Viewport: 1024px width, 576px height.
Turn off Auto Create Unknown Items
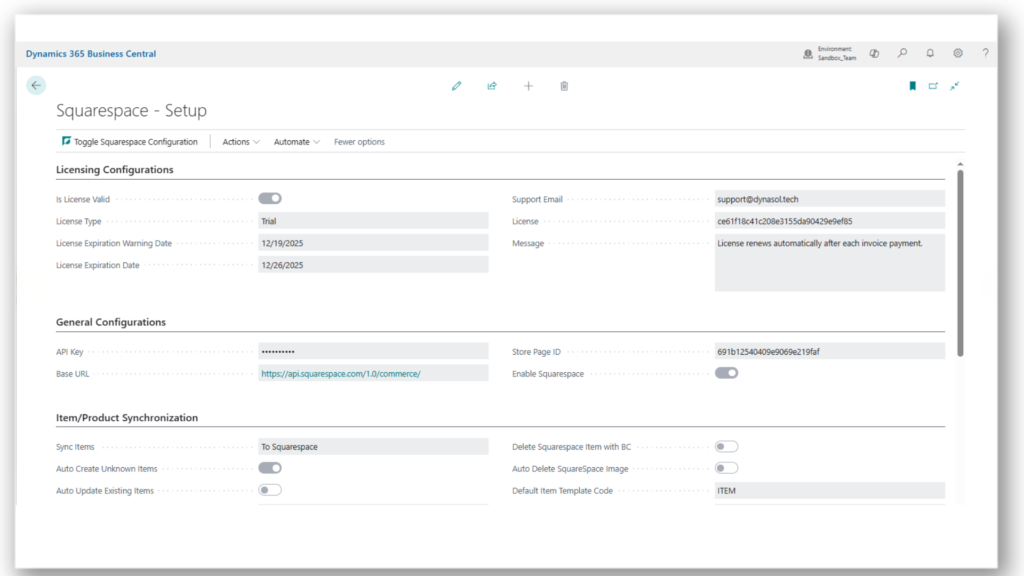click(x=268, y=467)
